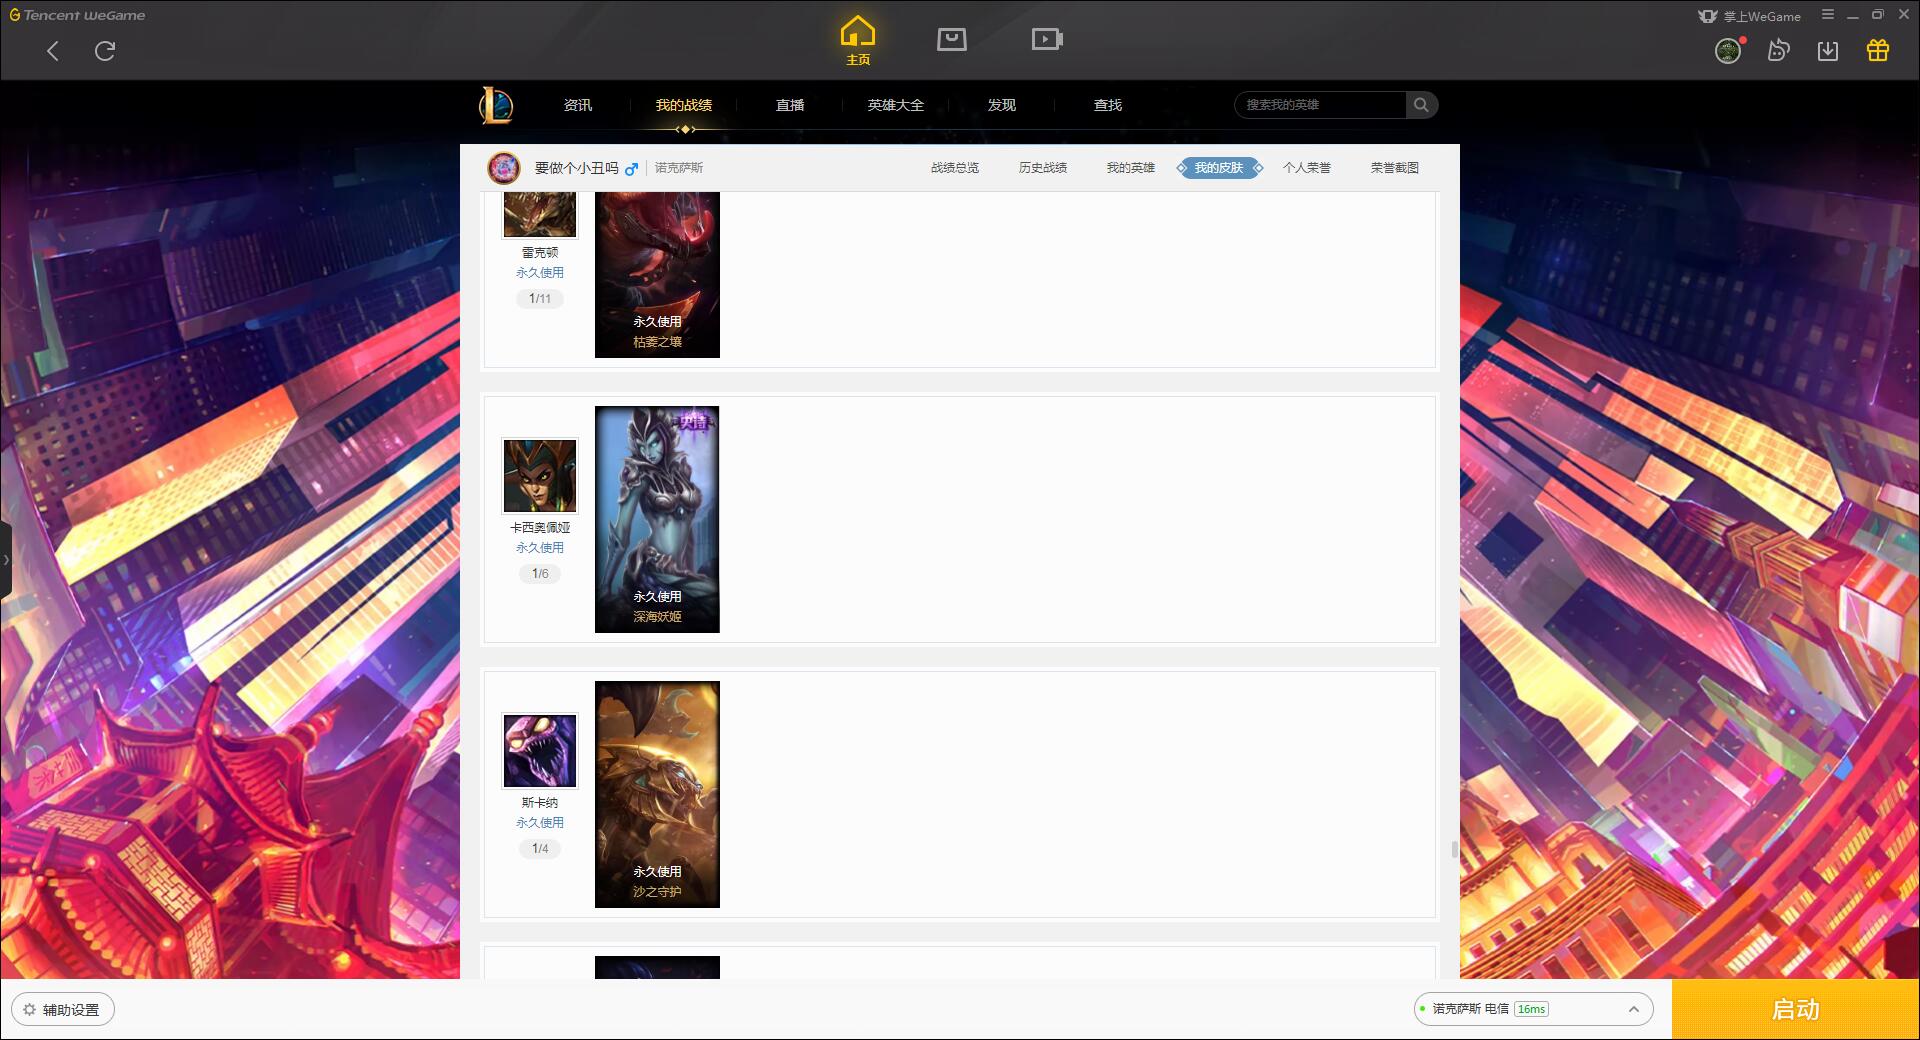Open the 沙之守护 skin card
Image resolution: width=1920 pixels, height=1040 pixels.
tap(657, 794)
